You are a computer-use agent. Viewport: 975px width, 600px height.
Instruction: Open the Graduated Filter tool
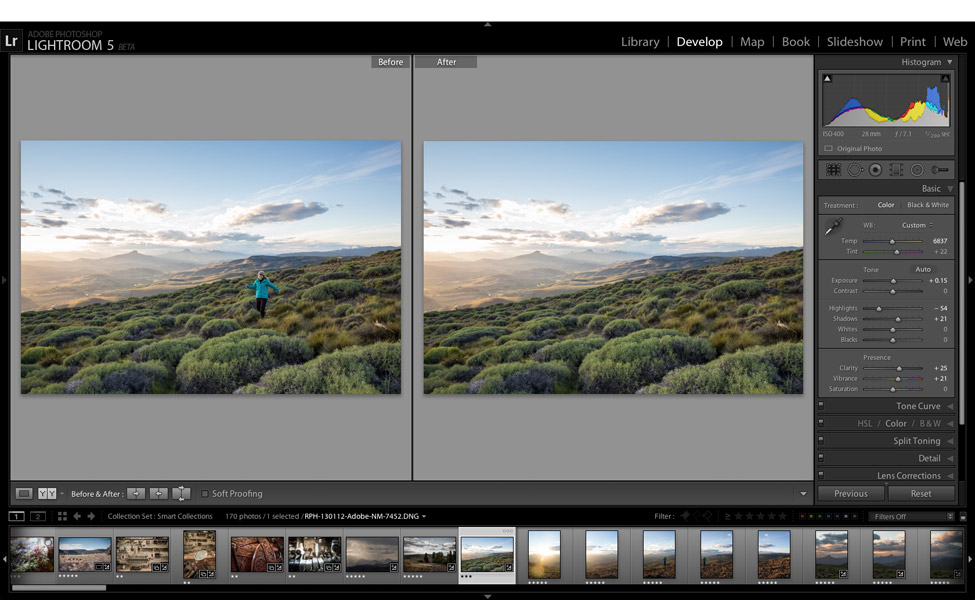coord(896,170)
